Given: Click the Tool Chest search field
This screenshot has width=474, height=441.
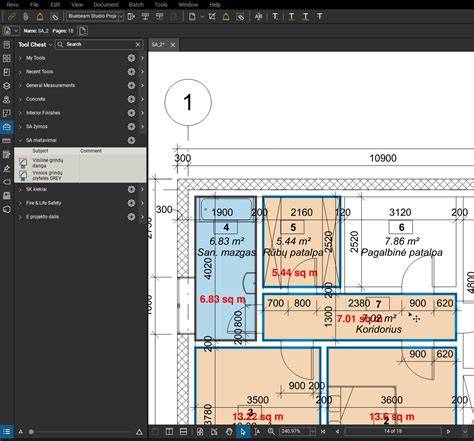Looking at the screenshot, I should pos(99,44).
